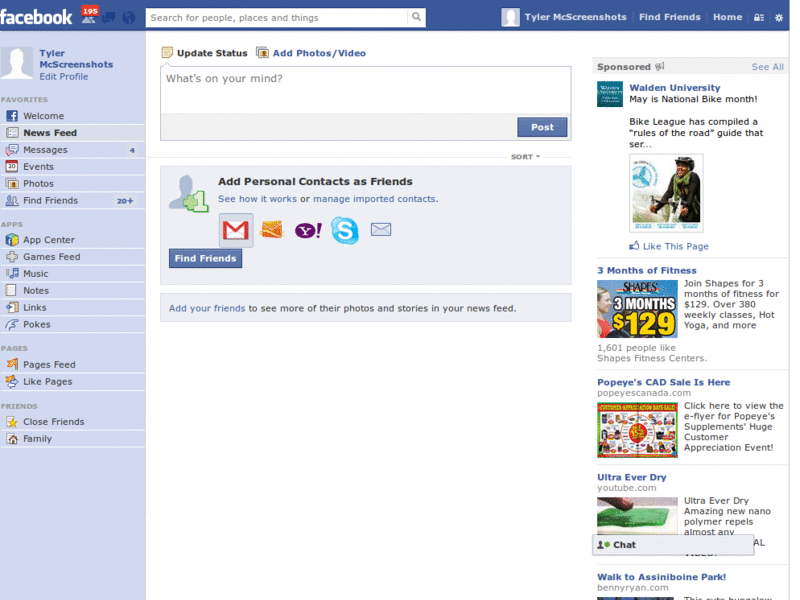800x600 pixels.
Task: Click the search text field
Action: (x=277, y=17)
